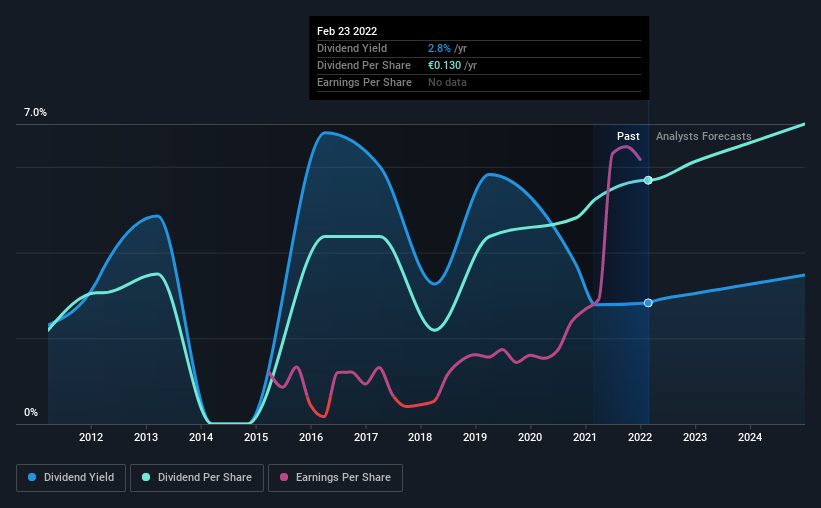Click the Feb 23 2022 tooltip header

coord(347,31)
